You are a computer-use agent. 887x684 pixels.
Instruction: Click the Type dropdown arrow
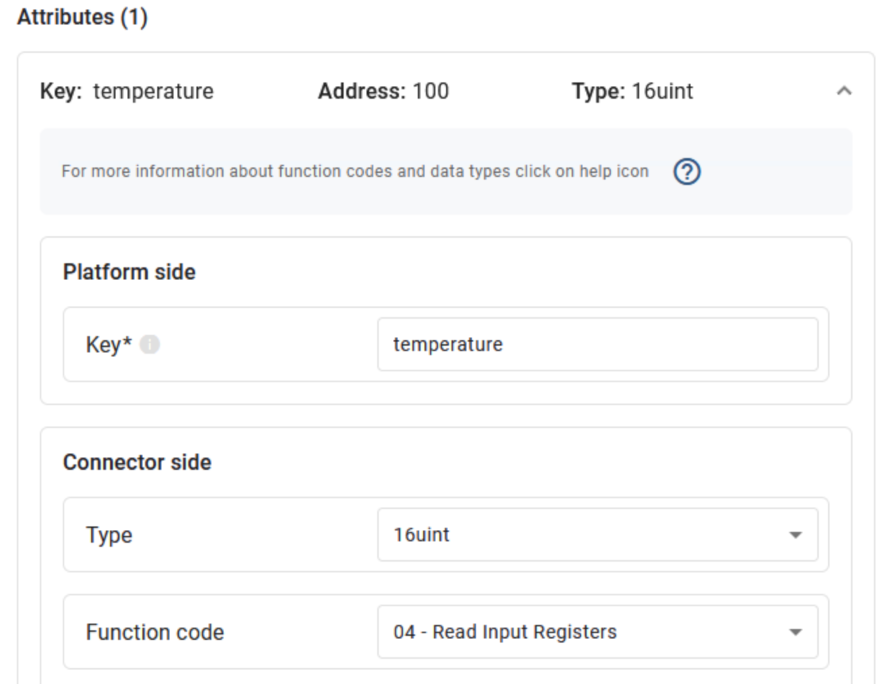(795, 535)
